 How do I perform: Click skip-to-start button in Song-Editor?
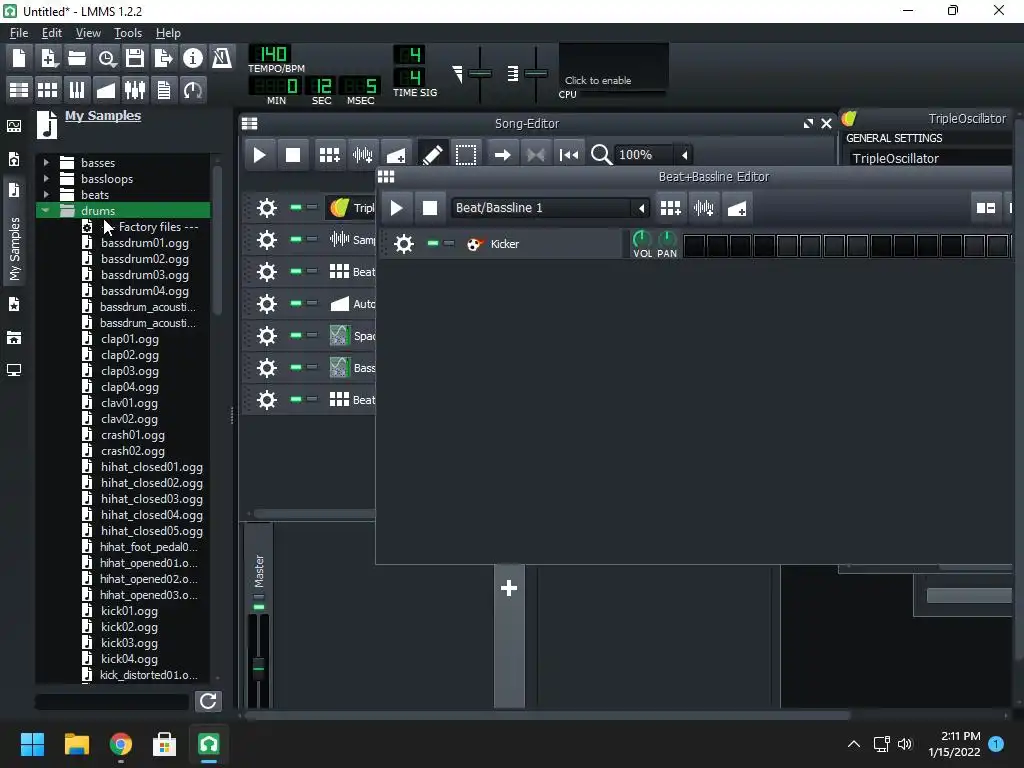click(x=569, y=155)
